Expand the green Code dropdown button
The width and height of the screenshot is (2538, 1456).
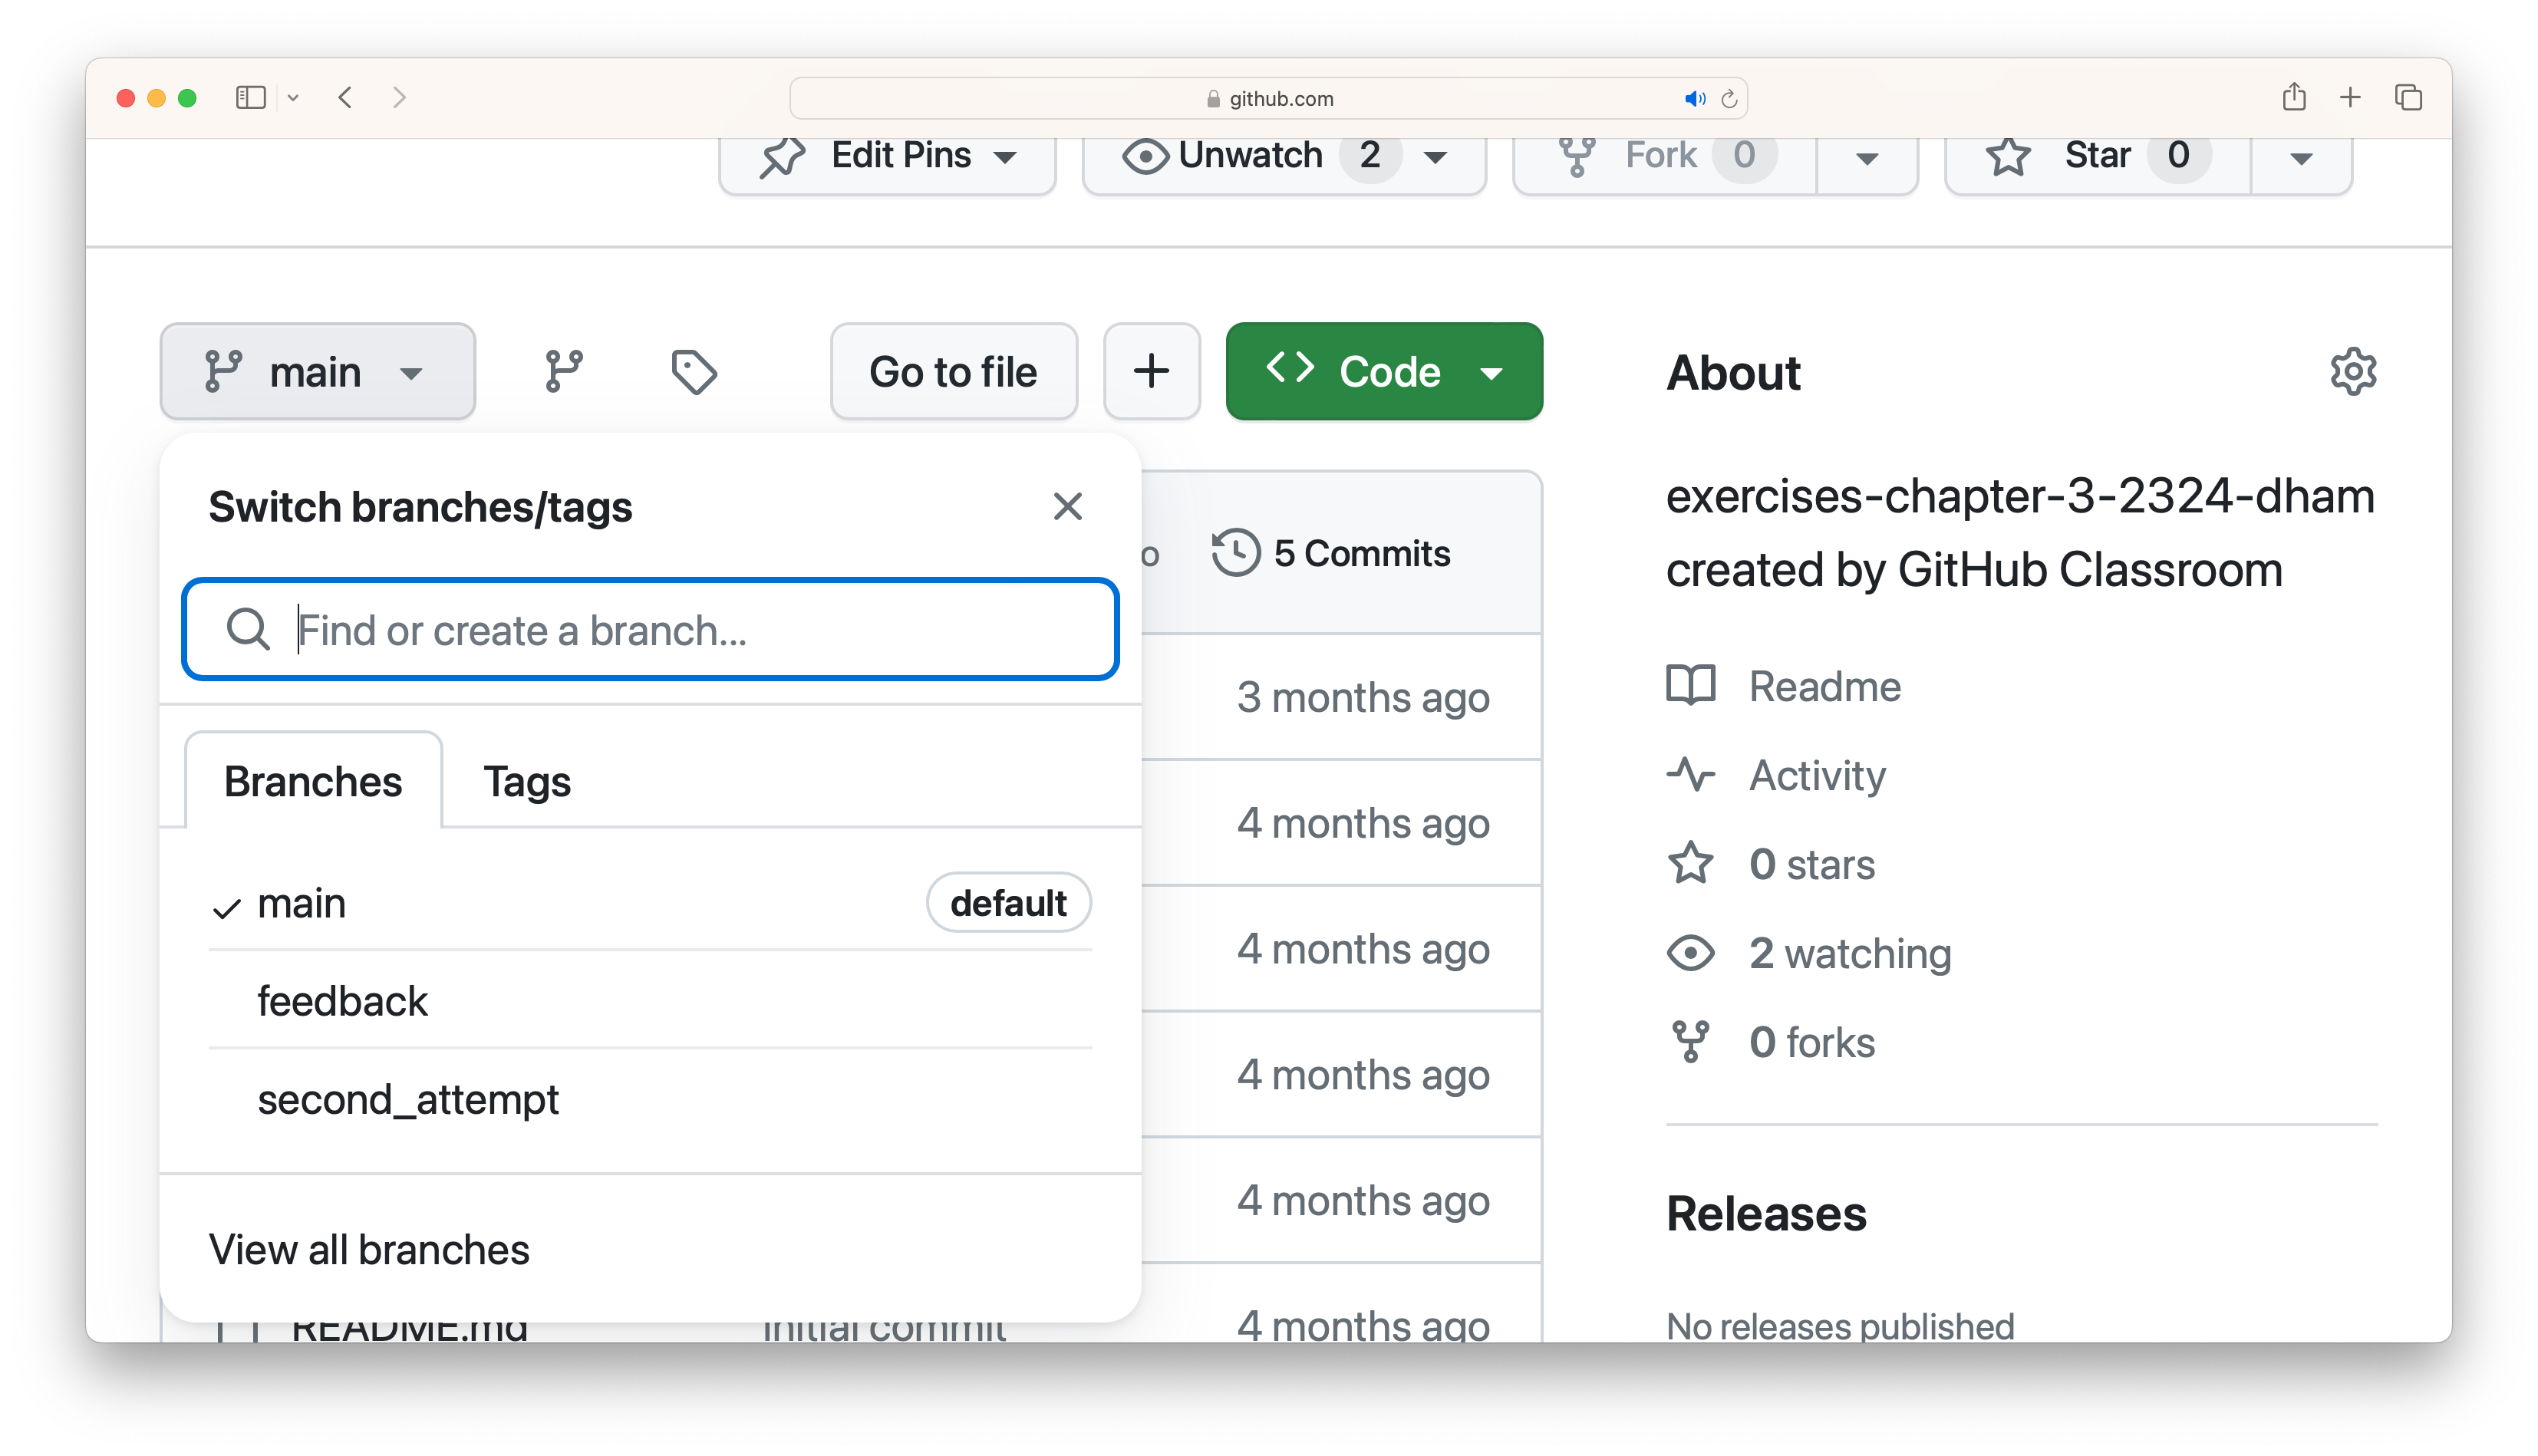click(1384, 371)
